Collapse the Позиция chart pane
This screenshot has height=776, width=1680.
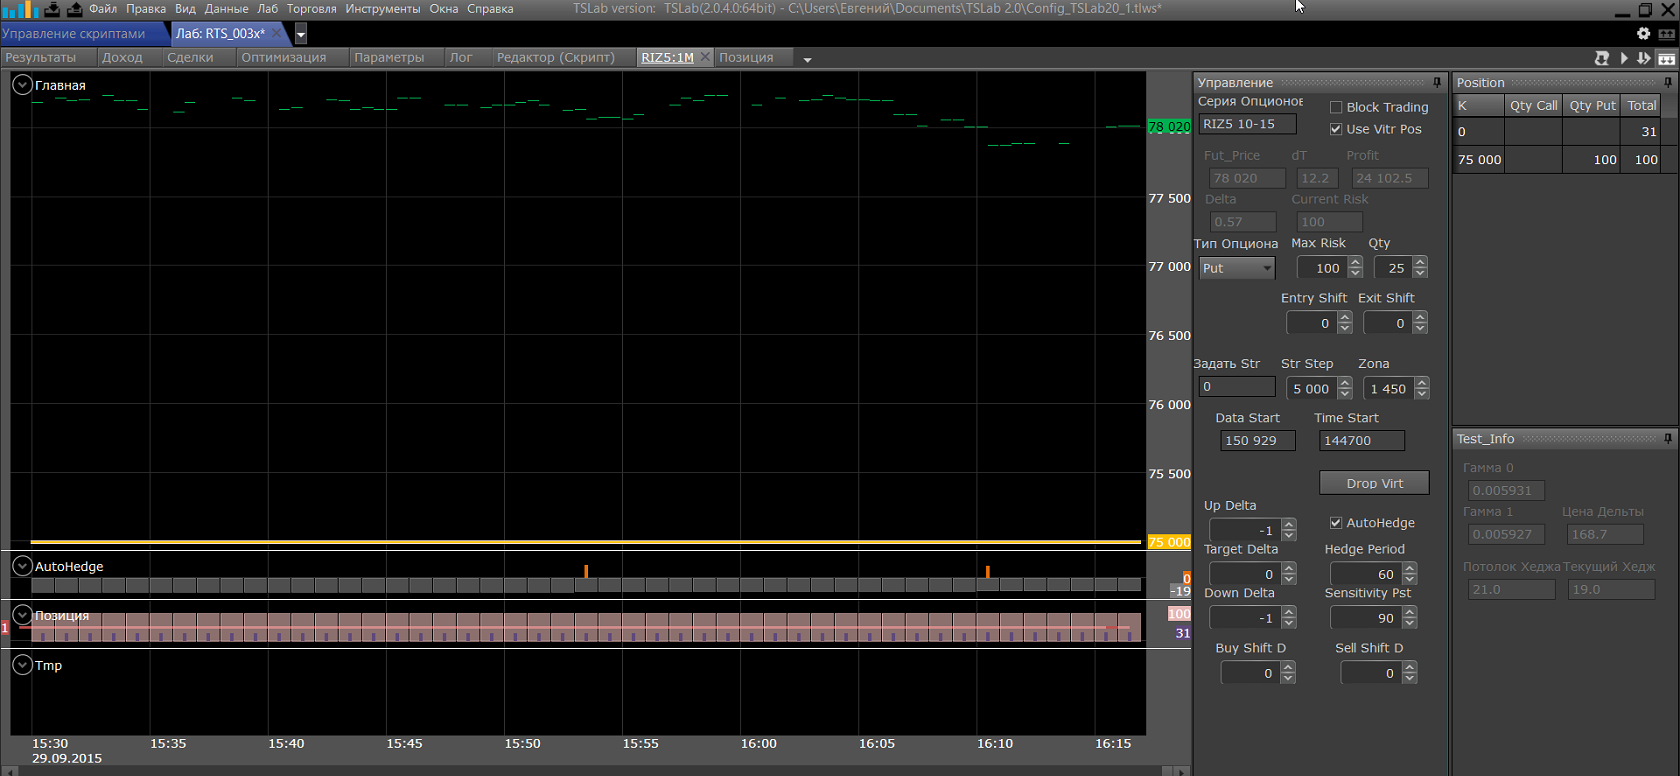pyautogui.click(x=22, y=614)
